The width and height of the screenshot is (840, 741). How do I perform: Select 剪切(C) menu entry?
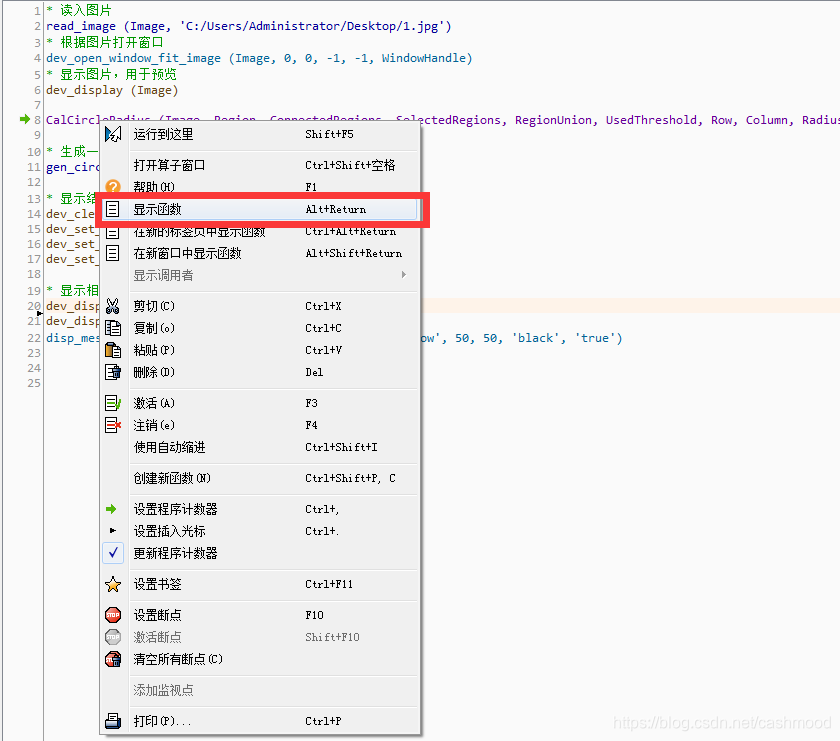[x=260, y=306]
